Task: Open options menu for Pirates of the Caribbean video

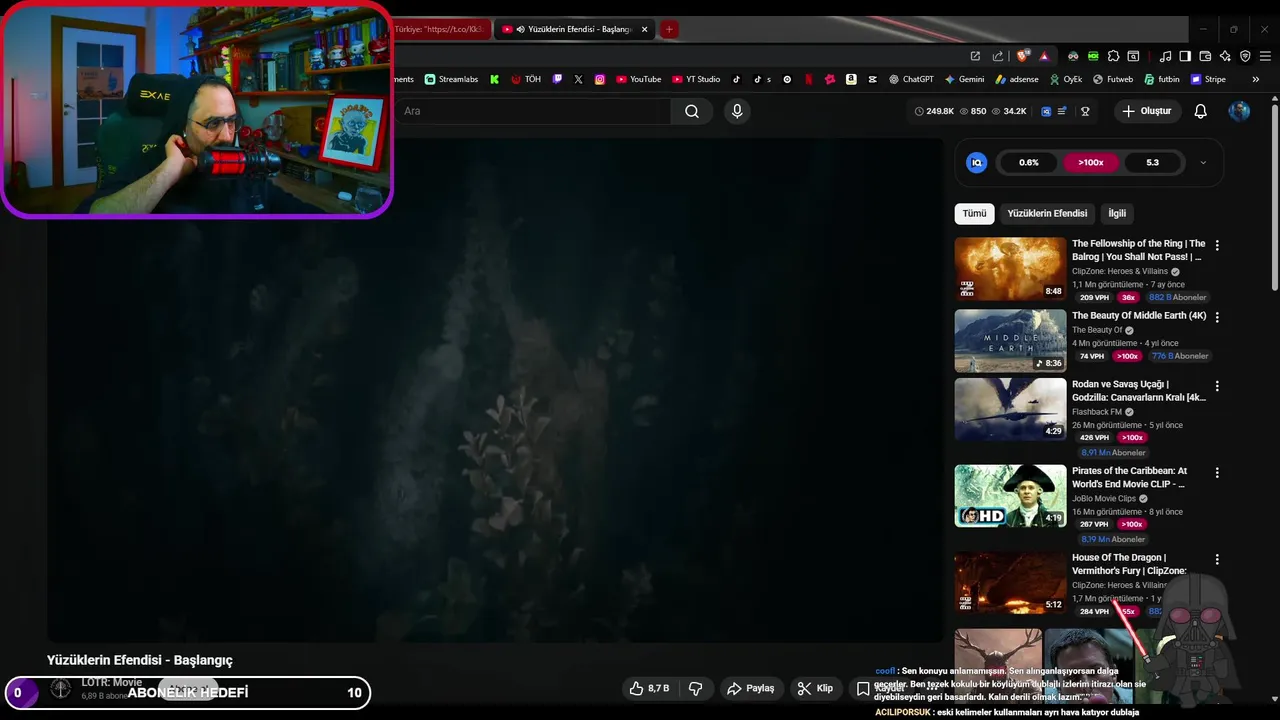Action: click(1217, 472)
